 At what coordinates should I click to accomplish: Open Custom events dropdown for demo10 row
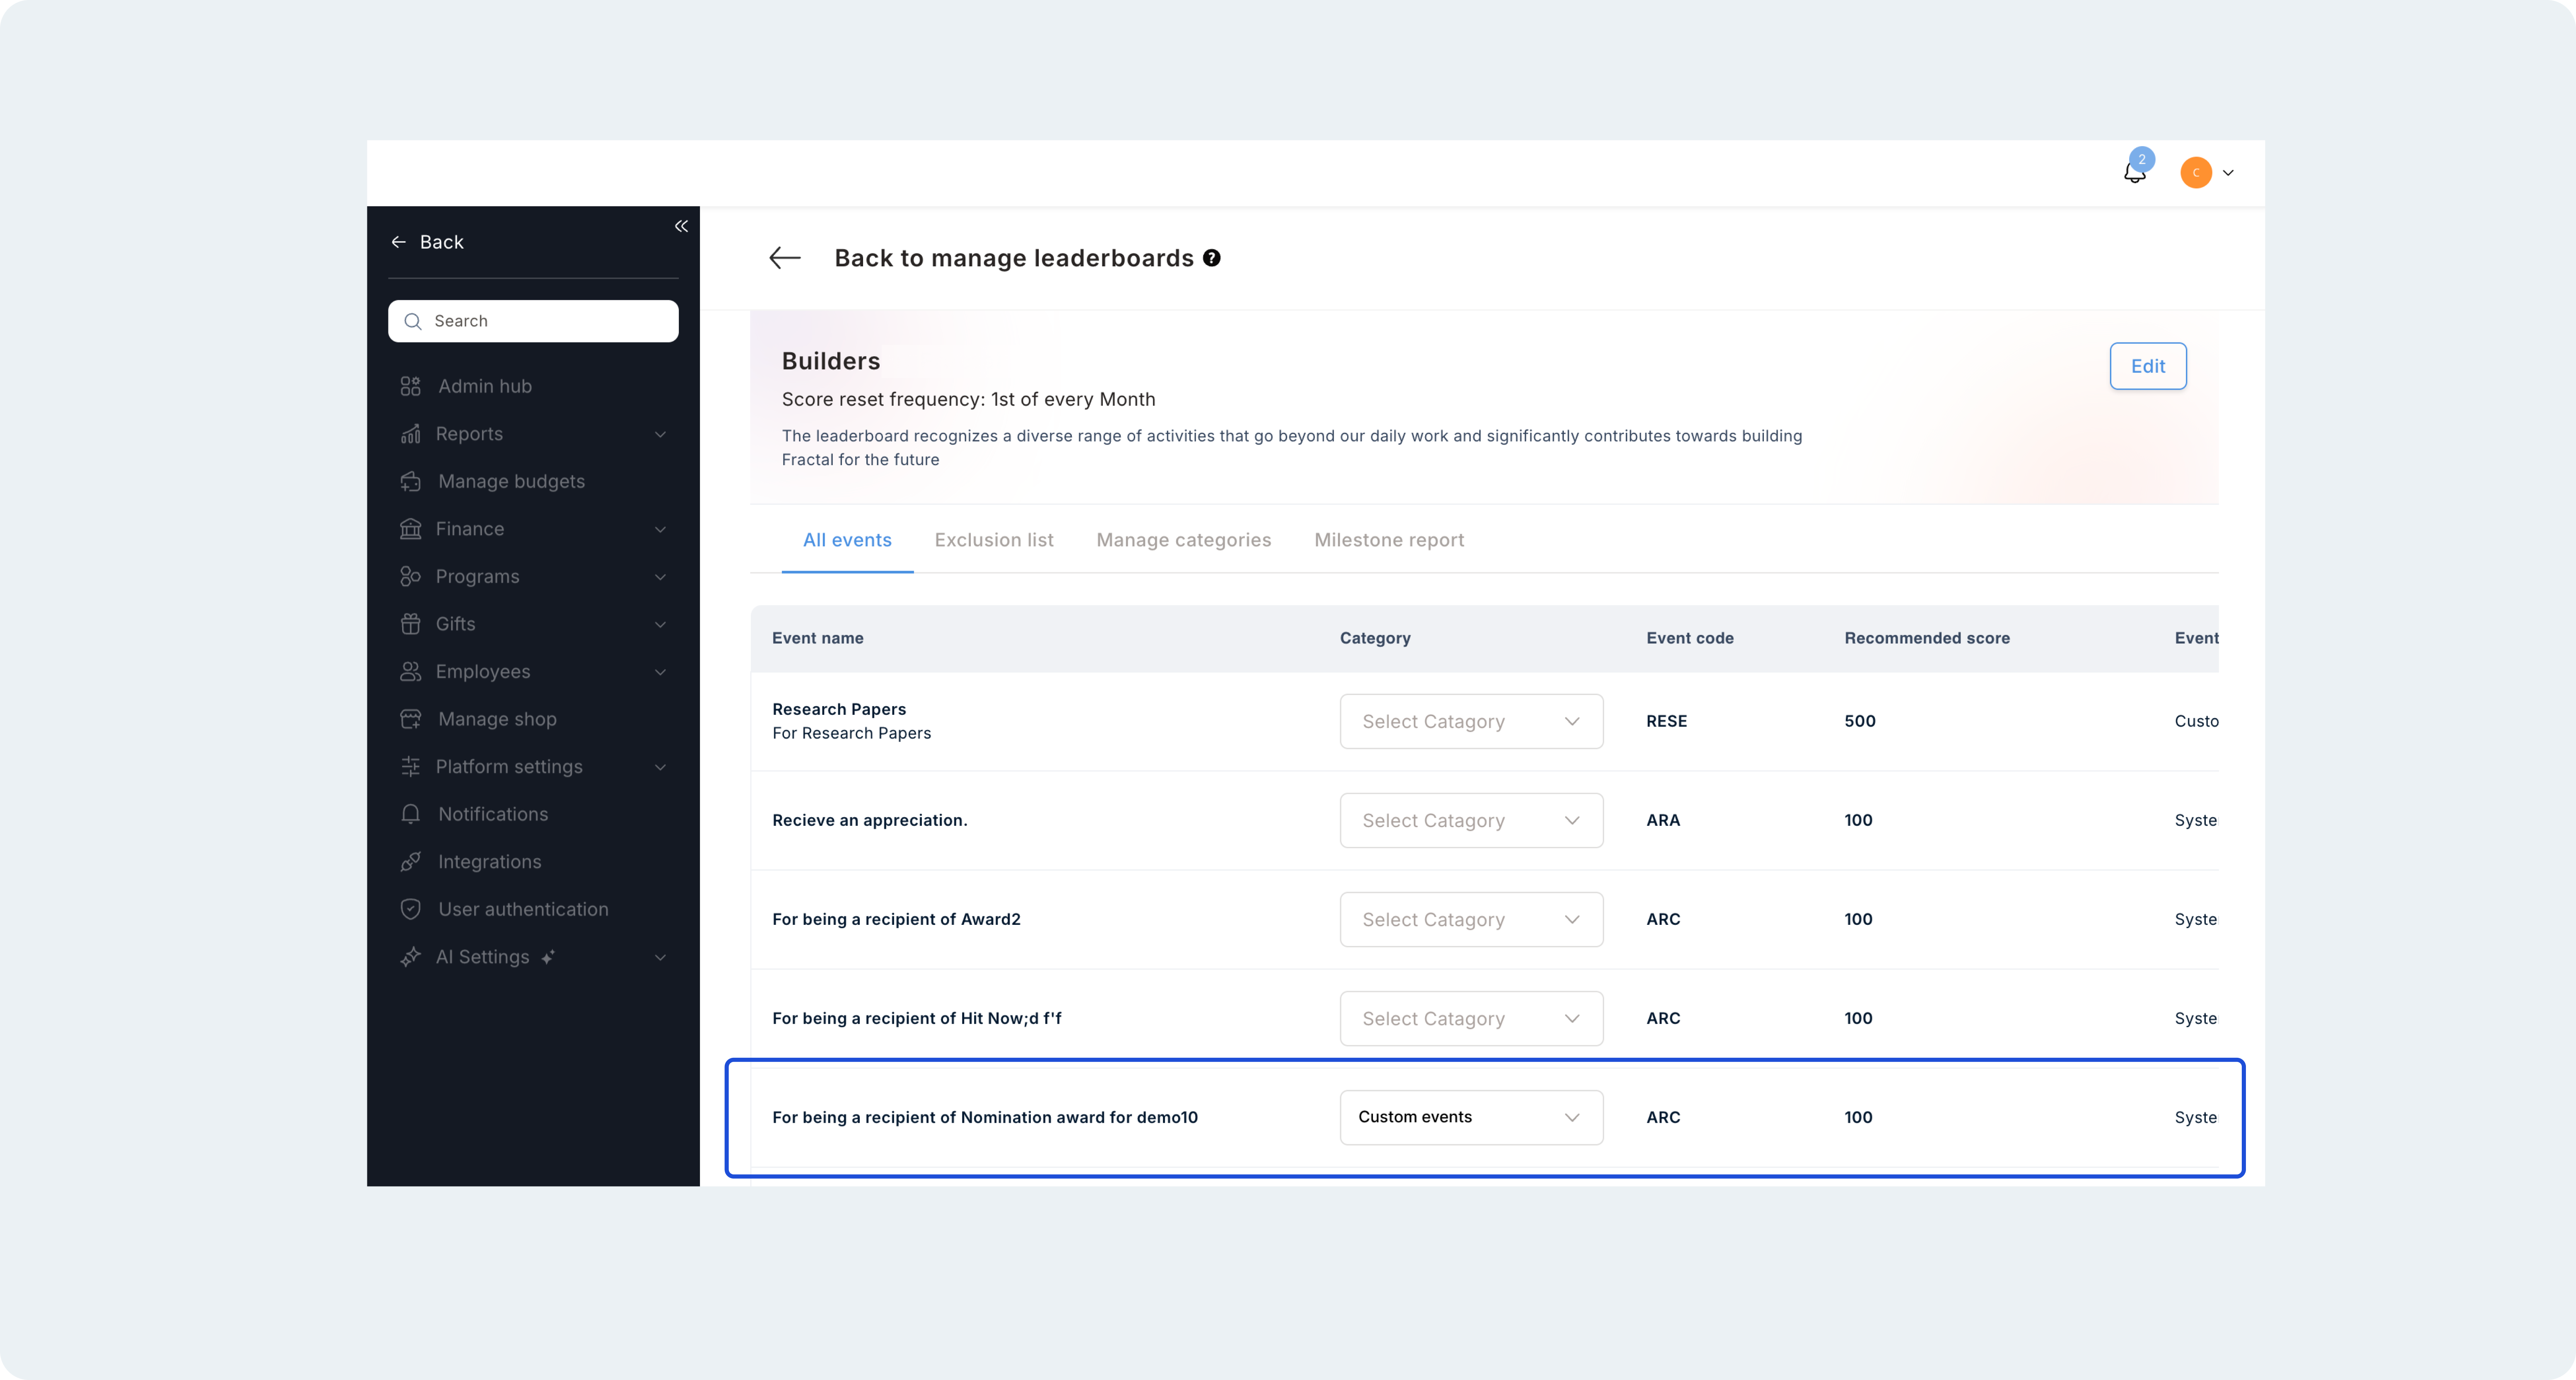click(x=1471, y=1117)
